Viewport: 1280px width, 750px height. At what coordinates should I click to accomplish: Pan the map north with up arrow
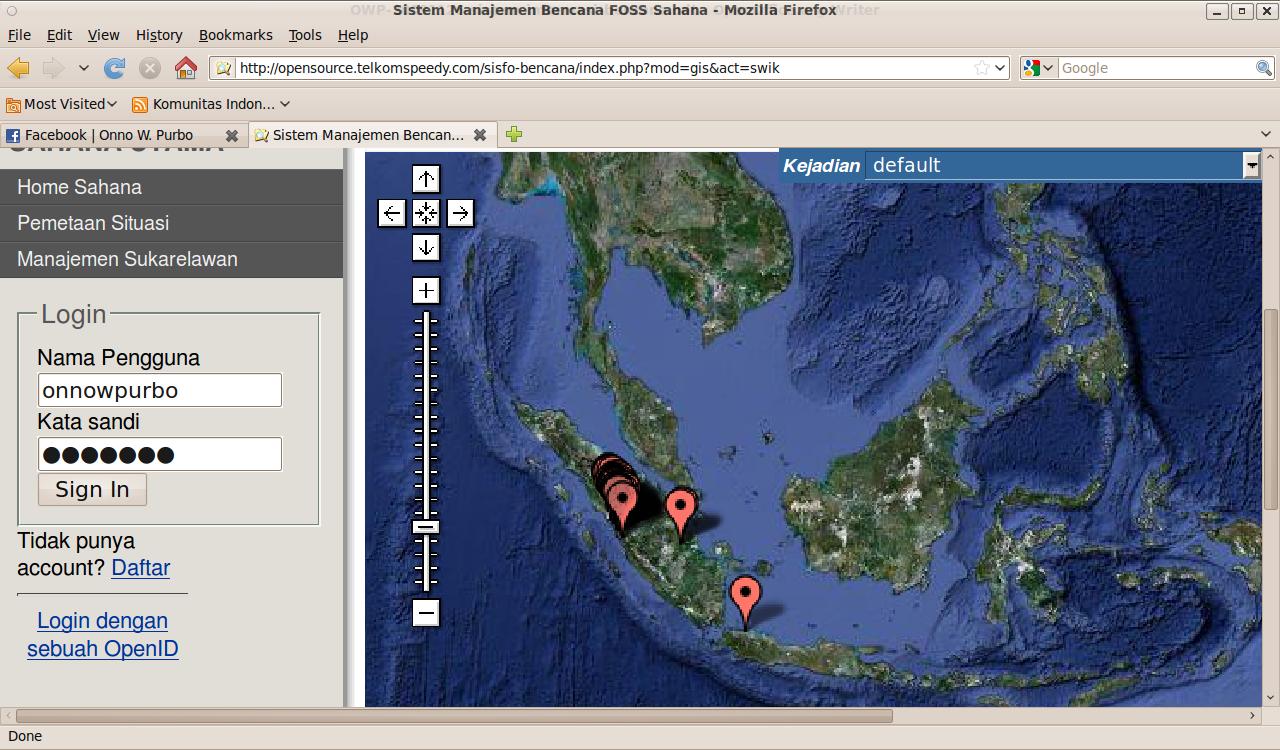tap(426, 179)
